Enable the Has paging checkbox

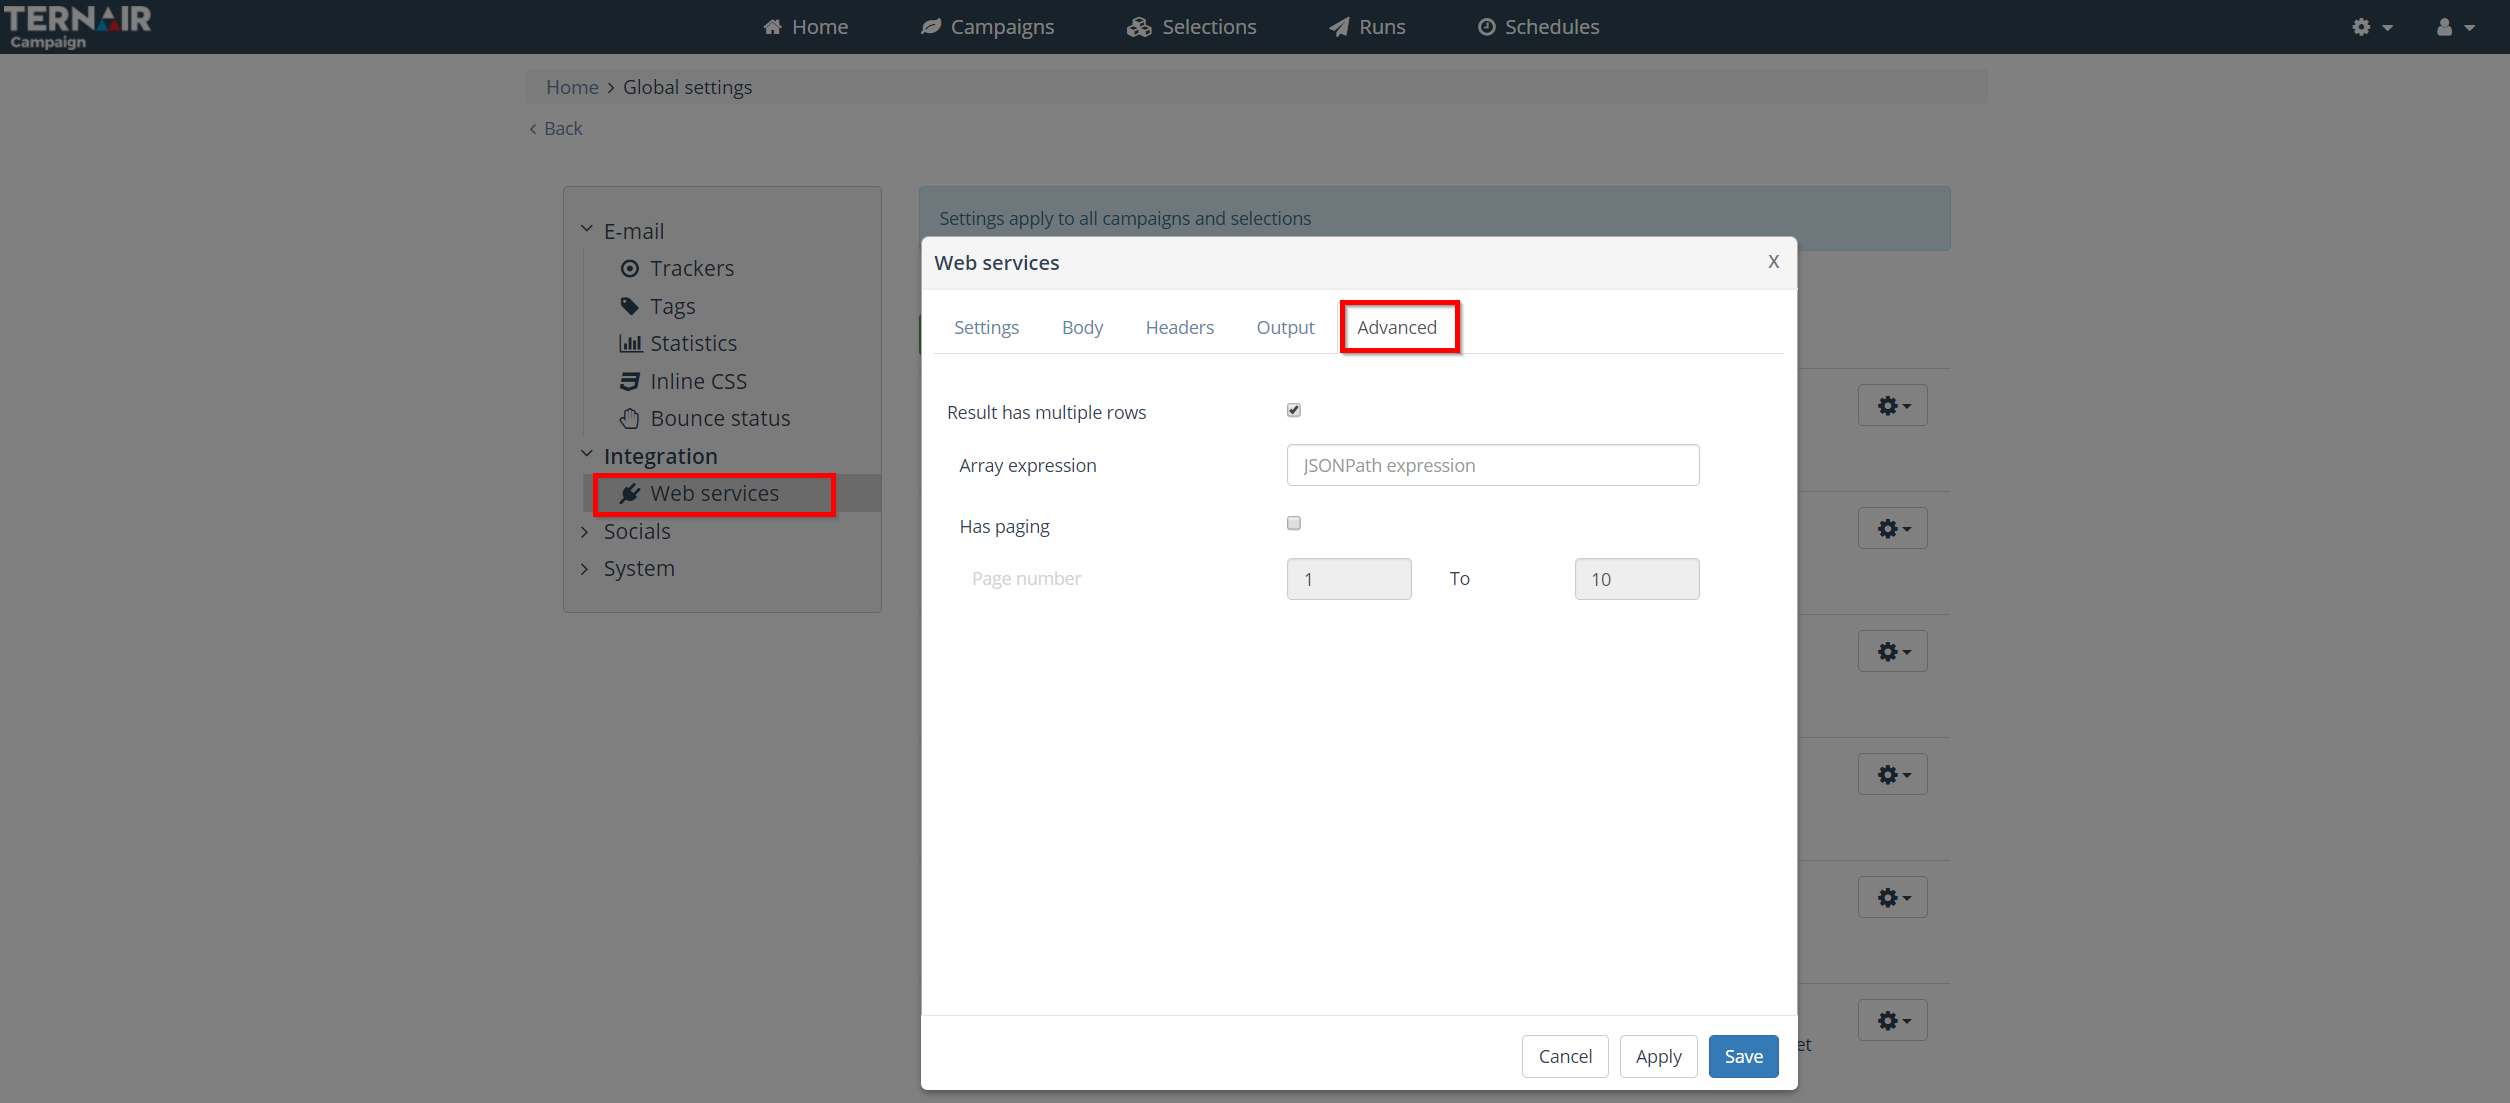click(1294, 523)
